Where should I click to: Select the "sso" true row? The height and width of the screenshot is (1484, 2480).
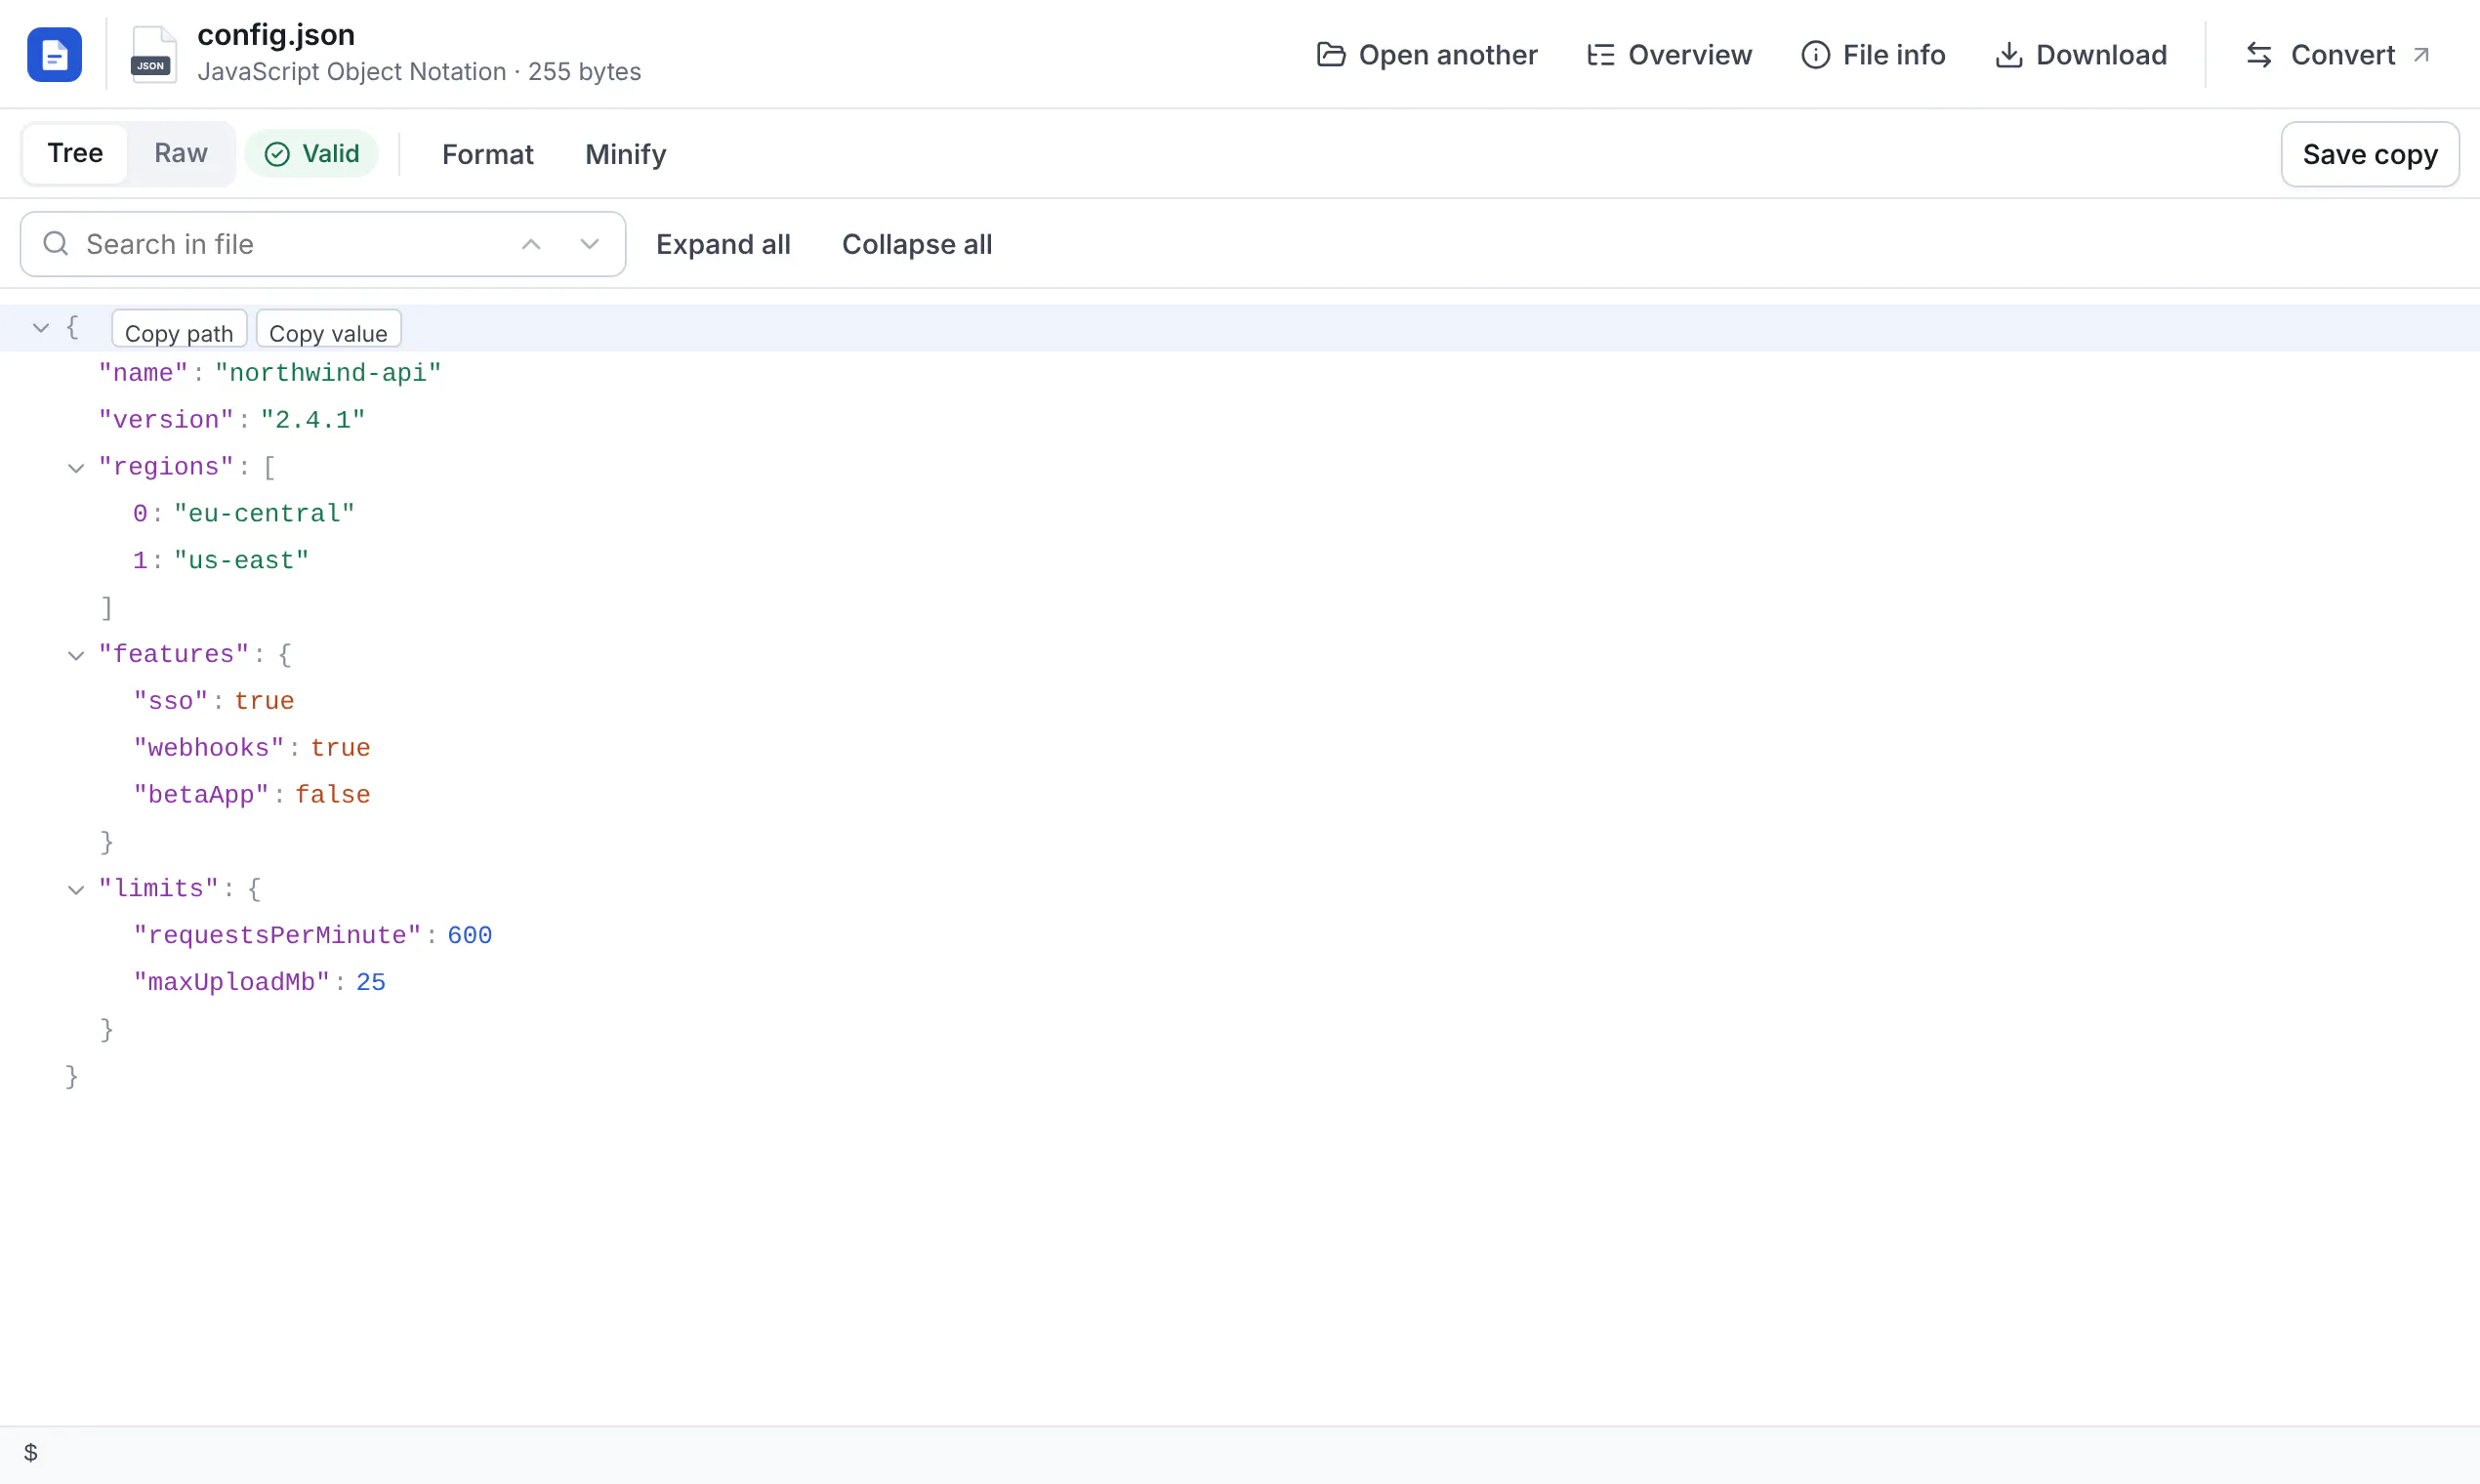1240,702
